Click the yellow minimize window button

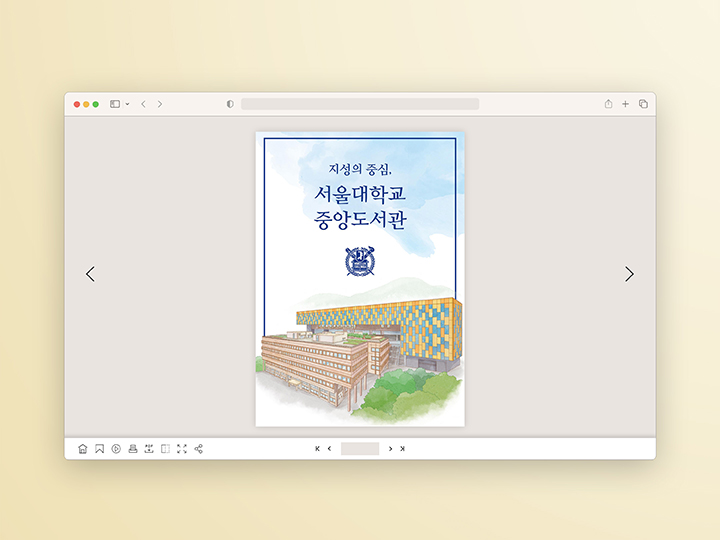tap(86, 104)
